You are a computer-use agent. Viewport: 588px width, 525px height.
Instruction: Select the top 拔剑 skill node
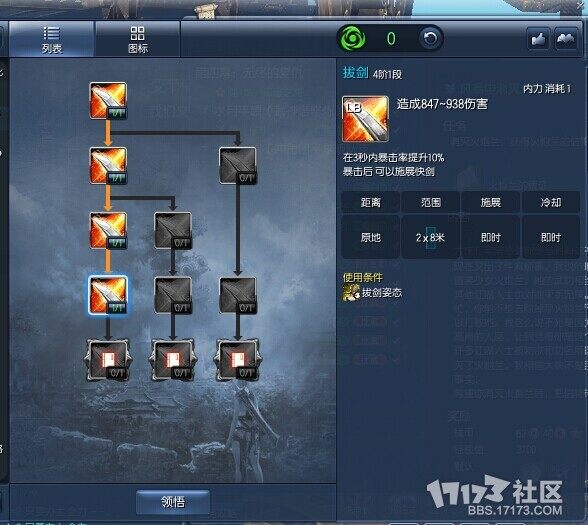pos(108,101)
